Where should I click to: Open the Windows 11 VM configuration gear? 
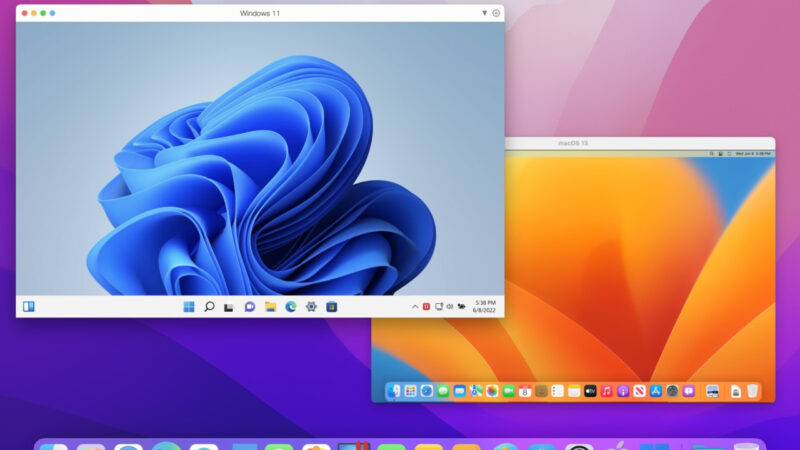496,13
